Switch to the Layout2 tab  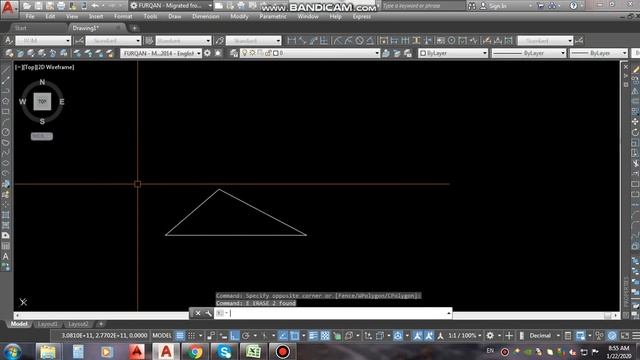(x=78, y=324)
